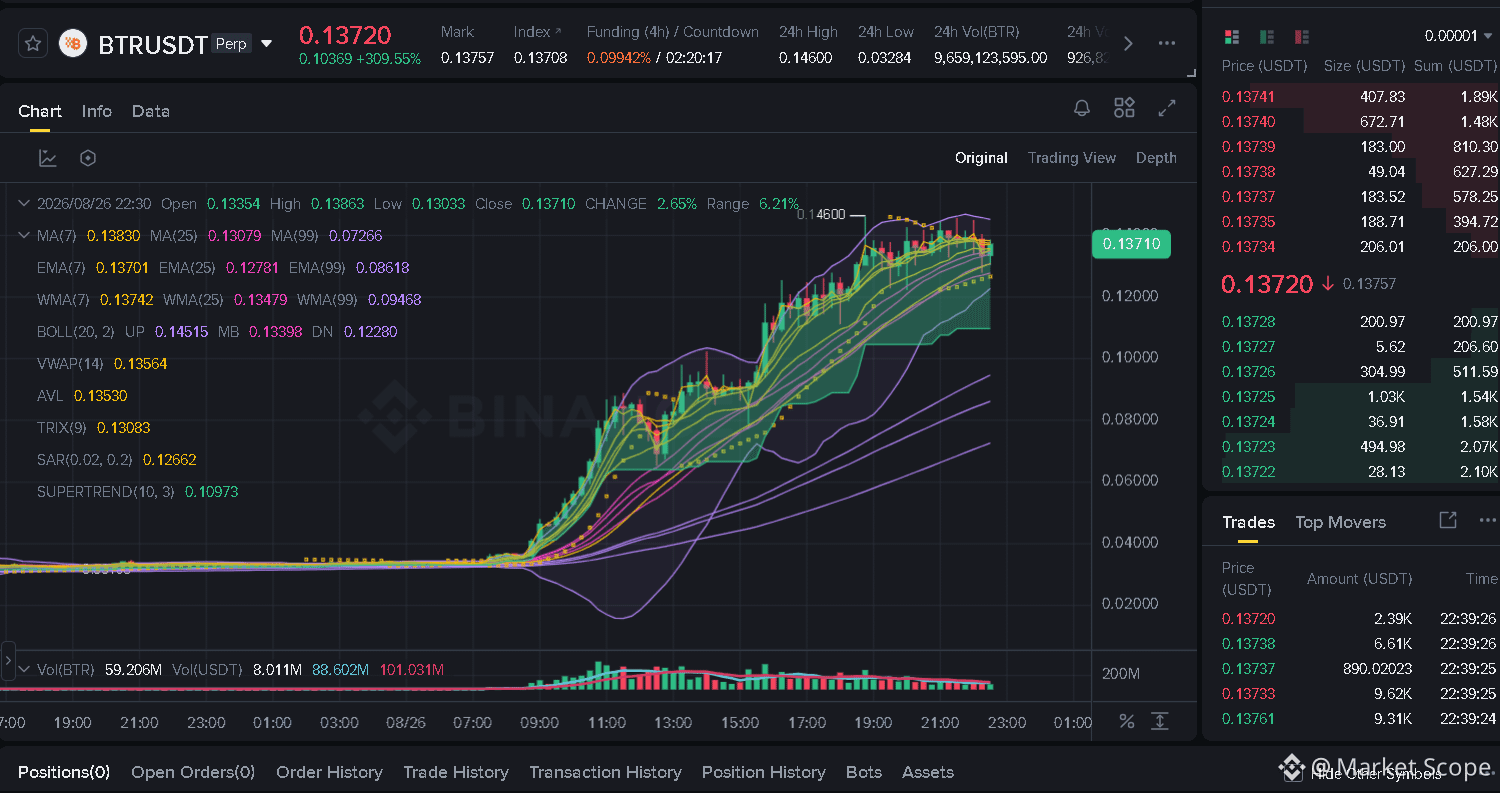Click the bid price 0.13722 row
This screenshot has width=1500, height=793.
1360,472
